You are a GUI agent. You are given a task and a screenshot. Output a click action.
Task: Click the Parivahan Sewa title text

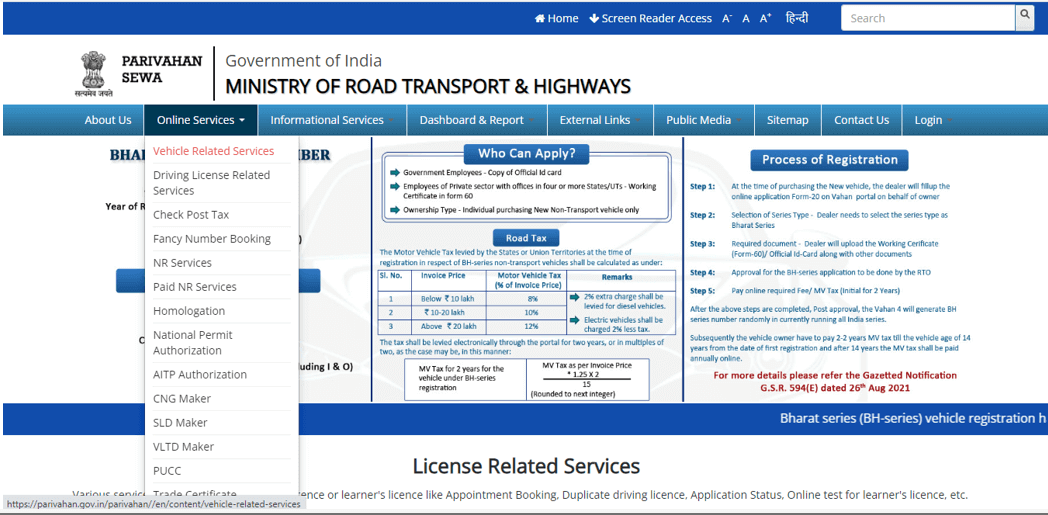(x=161, y=69)
